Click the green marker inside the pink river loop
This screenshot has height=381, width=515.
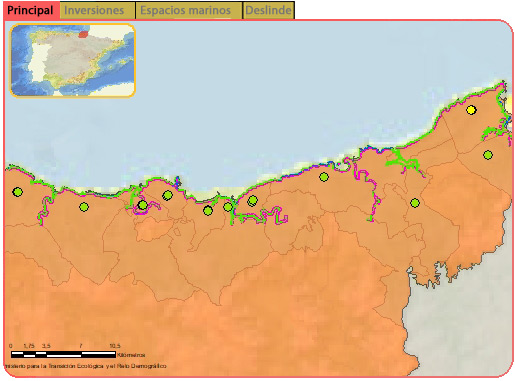[143, 205]
